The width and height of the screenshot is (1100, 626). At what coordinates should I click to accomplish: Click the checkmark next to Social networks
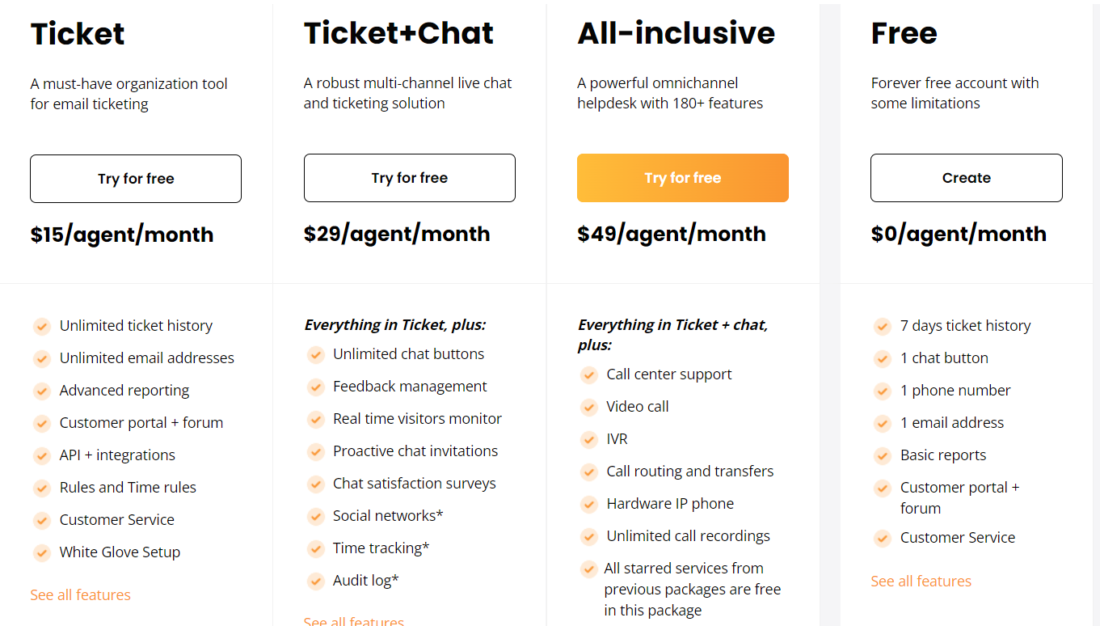(315, 515)
